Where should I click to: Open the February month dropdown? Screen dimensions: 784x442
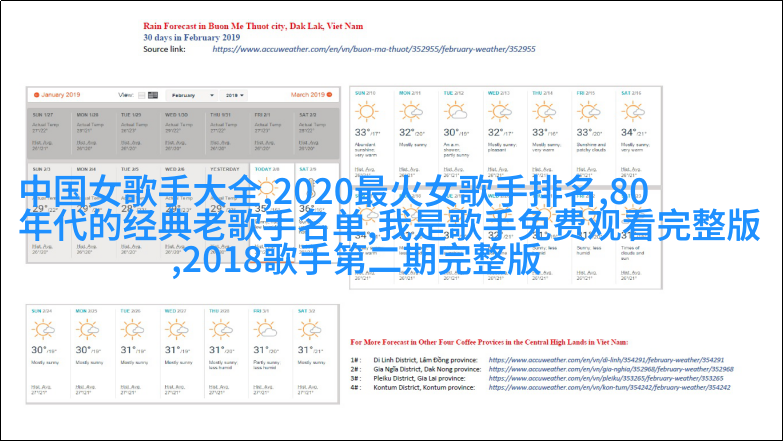(191, 95)
